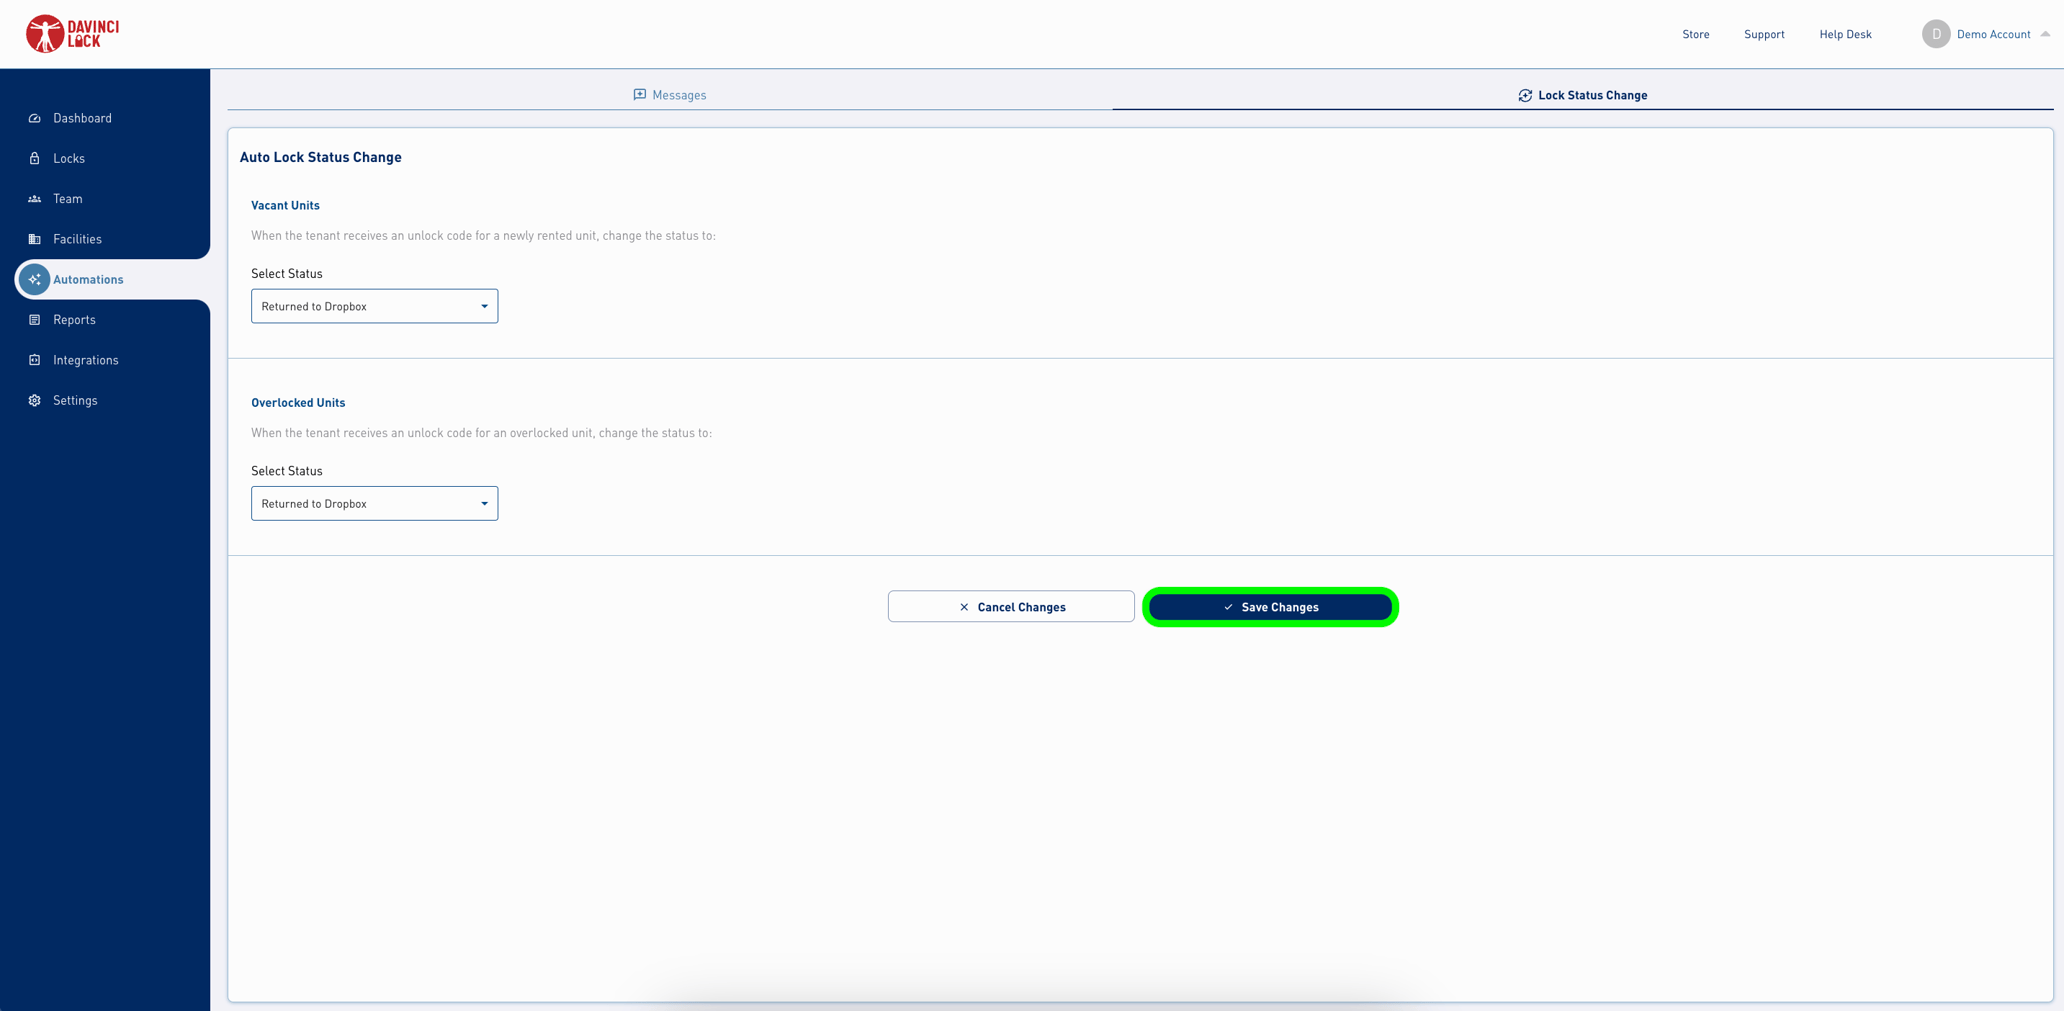Screen dimensions: 2064x1011
Task: Click the Messages tab icon
Action: click(640, 94)
